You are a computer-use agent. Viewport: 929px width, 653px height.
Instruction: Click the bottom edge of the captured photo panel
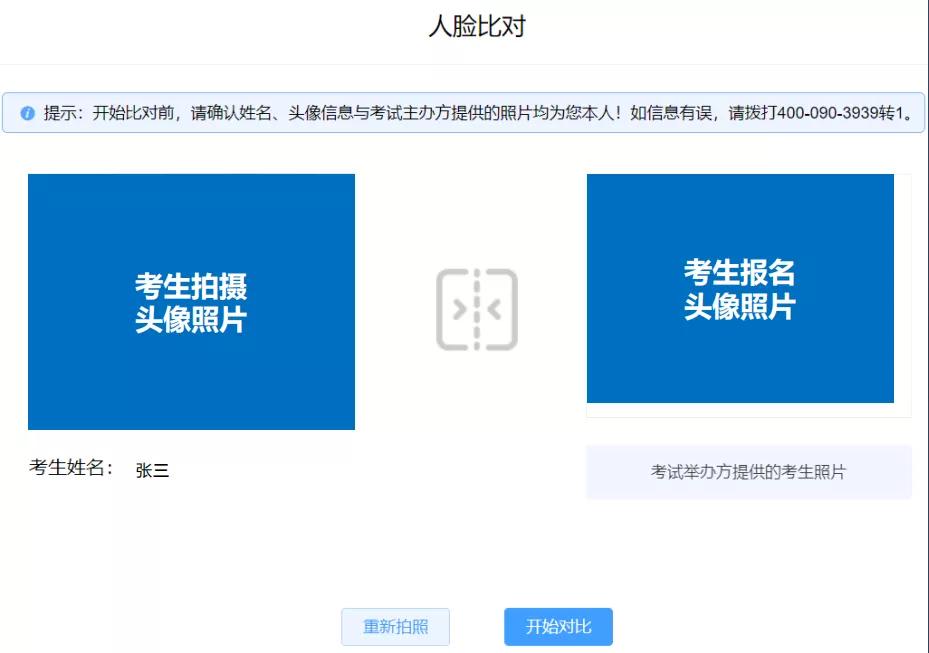pyautogui.click(x=191, y=427)
